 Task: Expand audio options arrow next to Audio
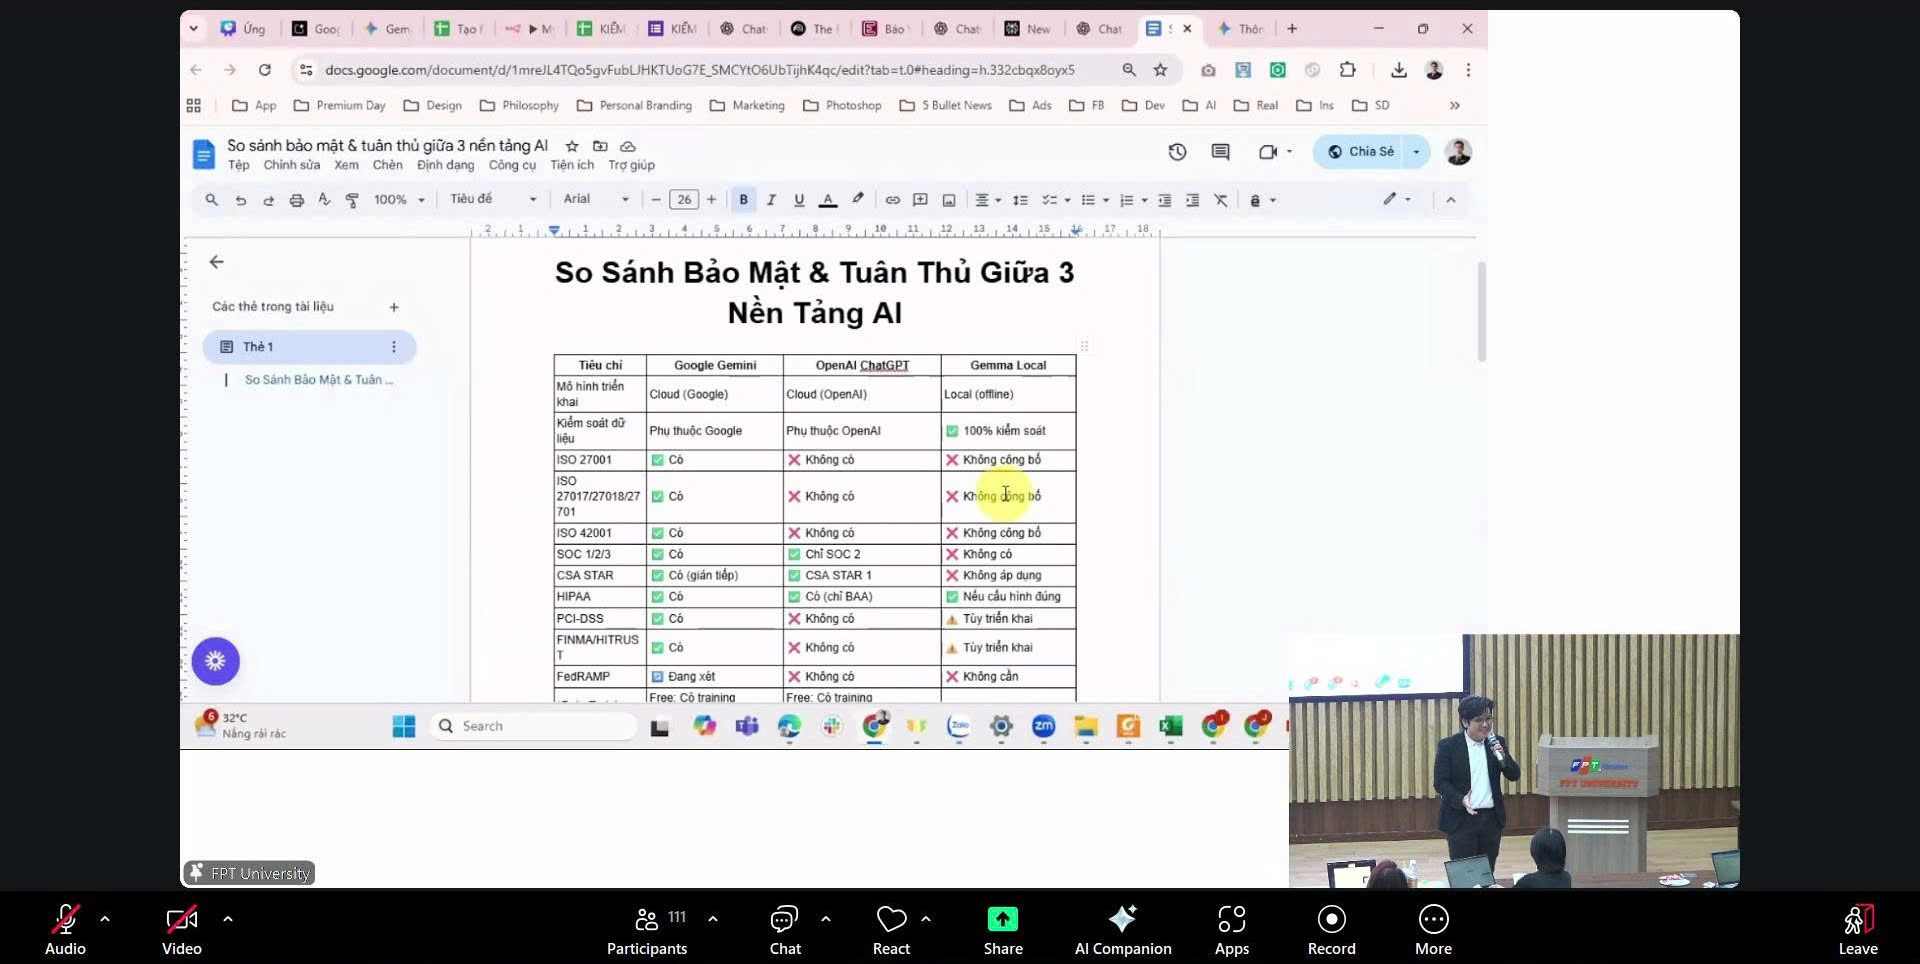pyautogui.click(x=105, y=918)
